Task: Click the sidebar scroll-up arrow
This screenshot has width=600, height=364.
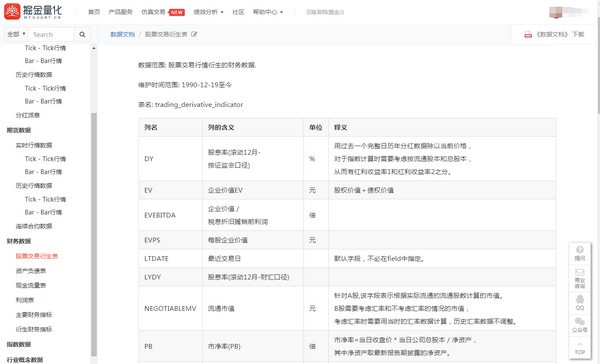Action: [94, 49]
